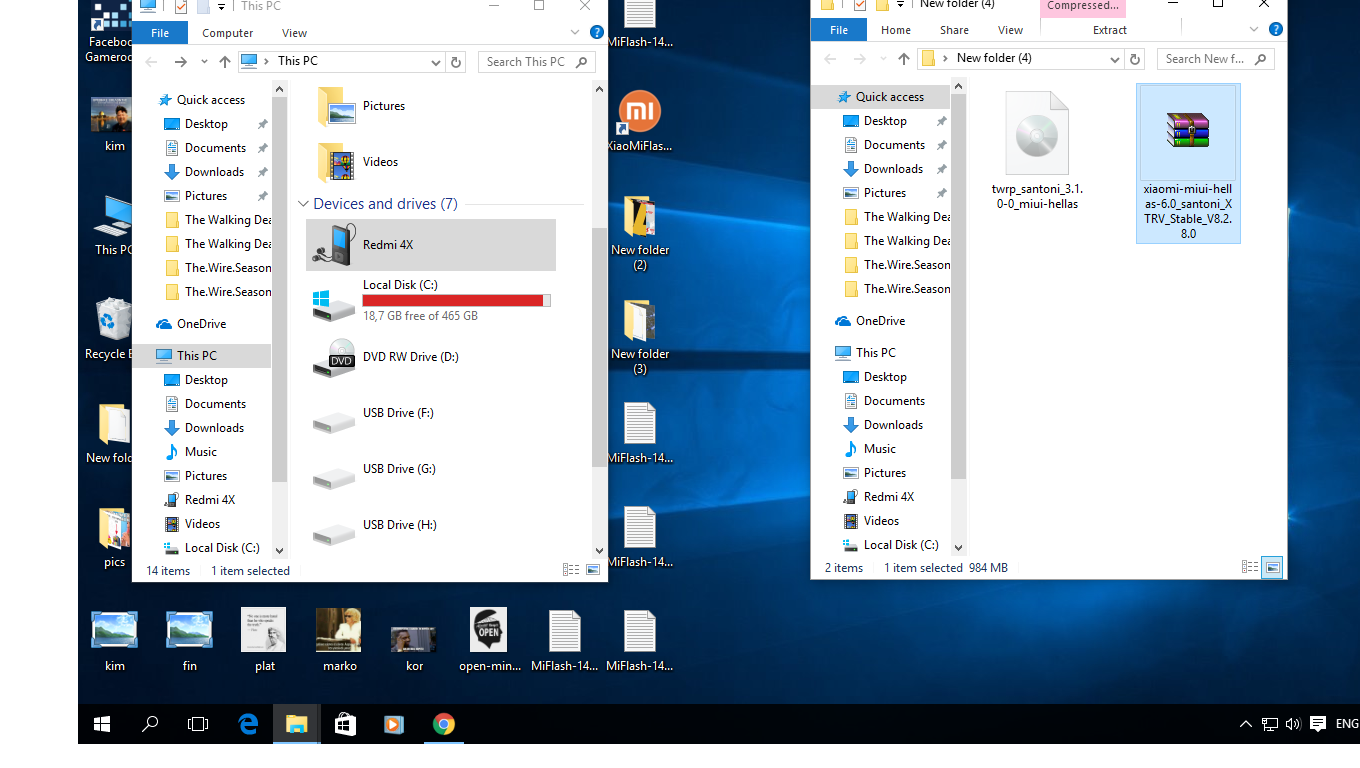The height and width of the screenshot is (768, 1360).
Task: Go up one level in This PC window
Action: pyautogui.click(x=225, y=62)
